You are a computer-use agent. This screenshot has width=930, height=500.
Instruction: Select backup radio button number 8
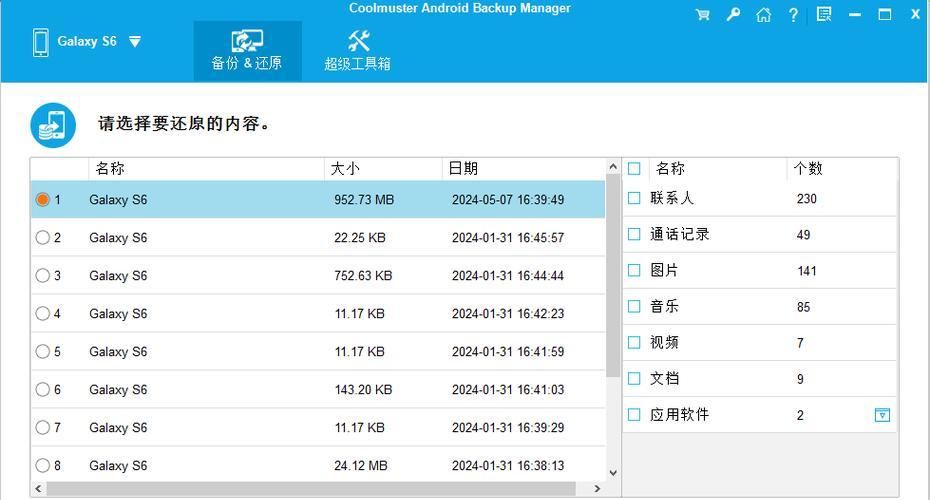pos(42,465)
